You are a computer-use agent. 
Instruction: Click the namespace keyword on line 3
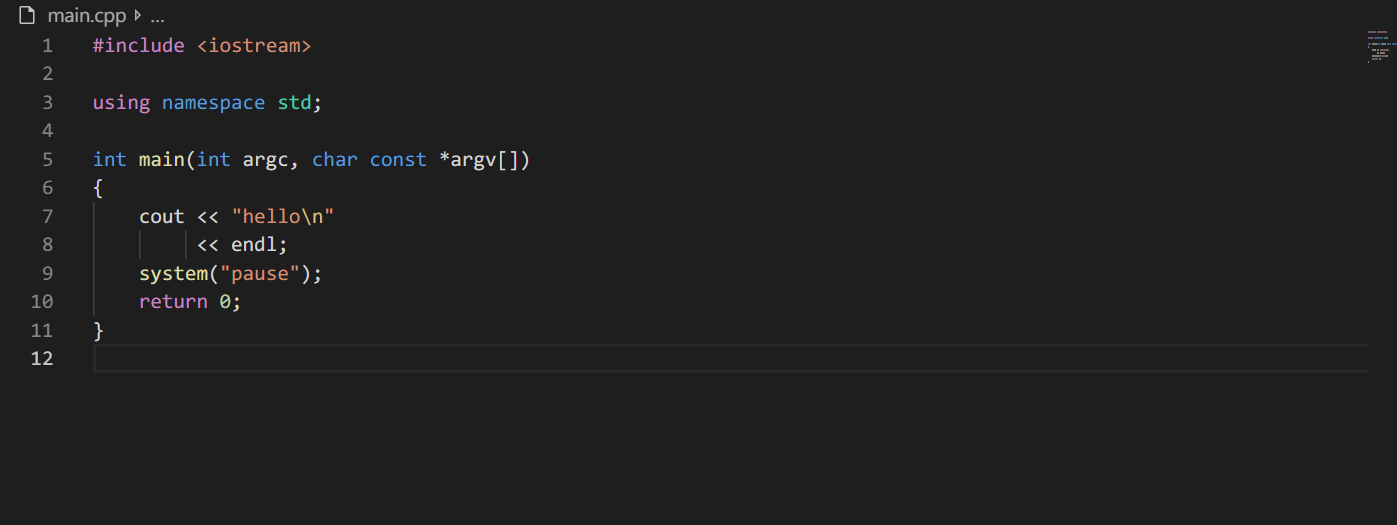click(x=213, y=103)
